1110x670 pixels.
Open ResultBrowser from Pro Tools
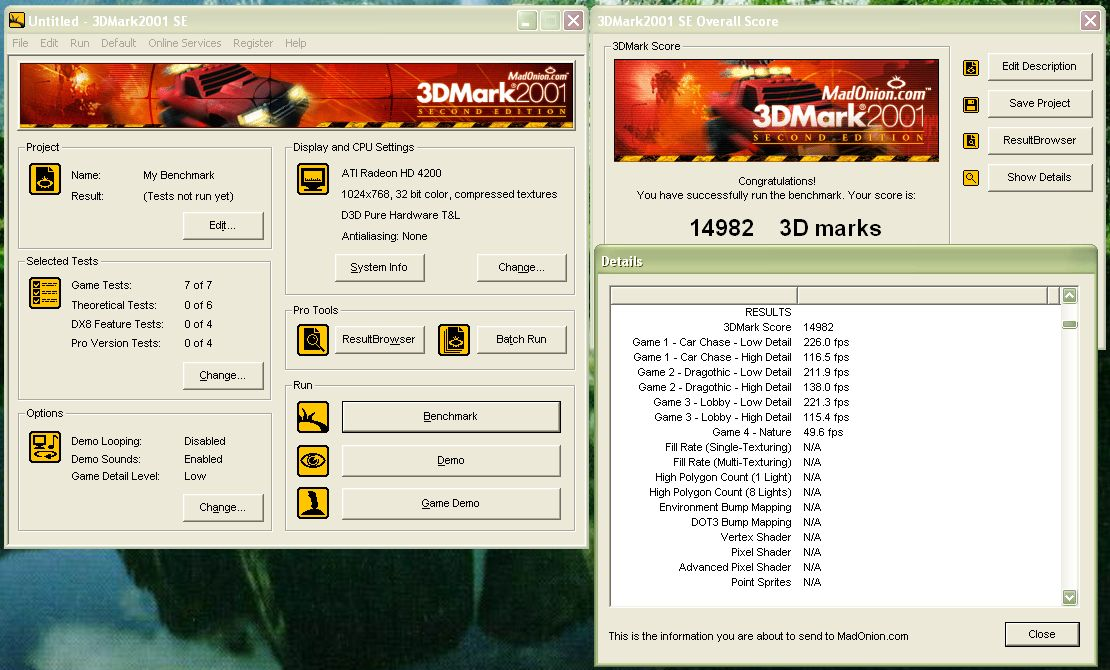coord(379,339)
